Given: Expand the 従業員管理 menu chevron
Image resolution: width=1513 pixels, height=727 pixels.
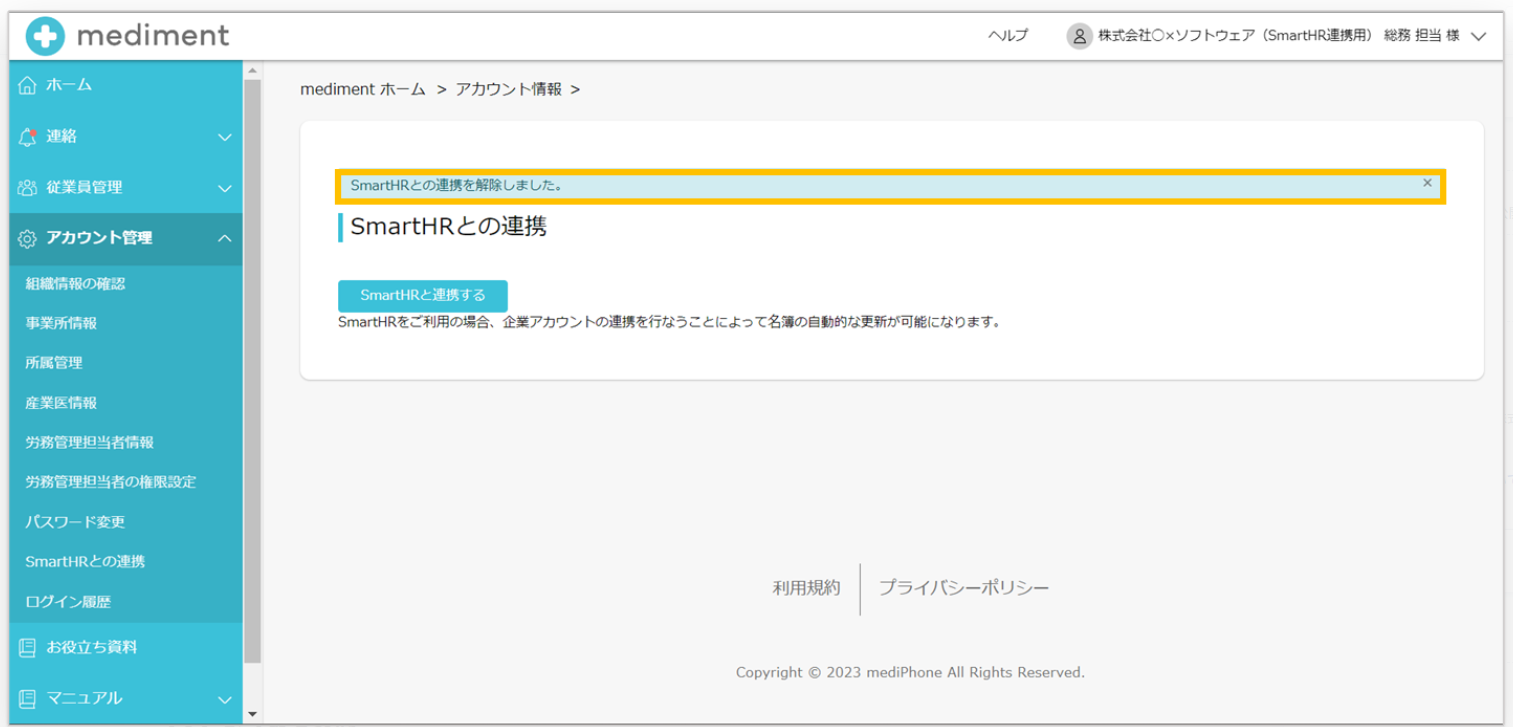Looking at the screenshot, I should pyautogui.click(x=225, y=188).
